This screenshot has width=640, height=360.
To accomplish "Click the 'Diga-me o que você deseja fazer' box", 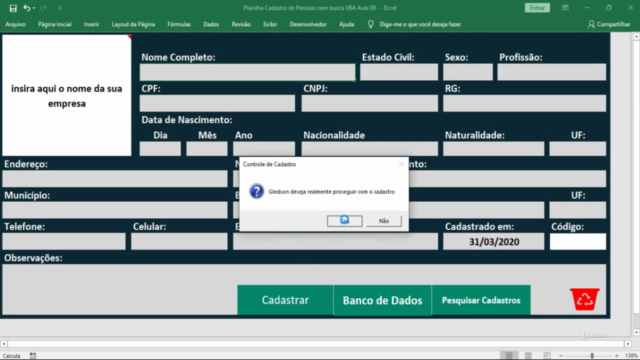I will [x=420, y=24].
